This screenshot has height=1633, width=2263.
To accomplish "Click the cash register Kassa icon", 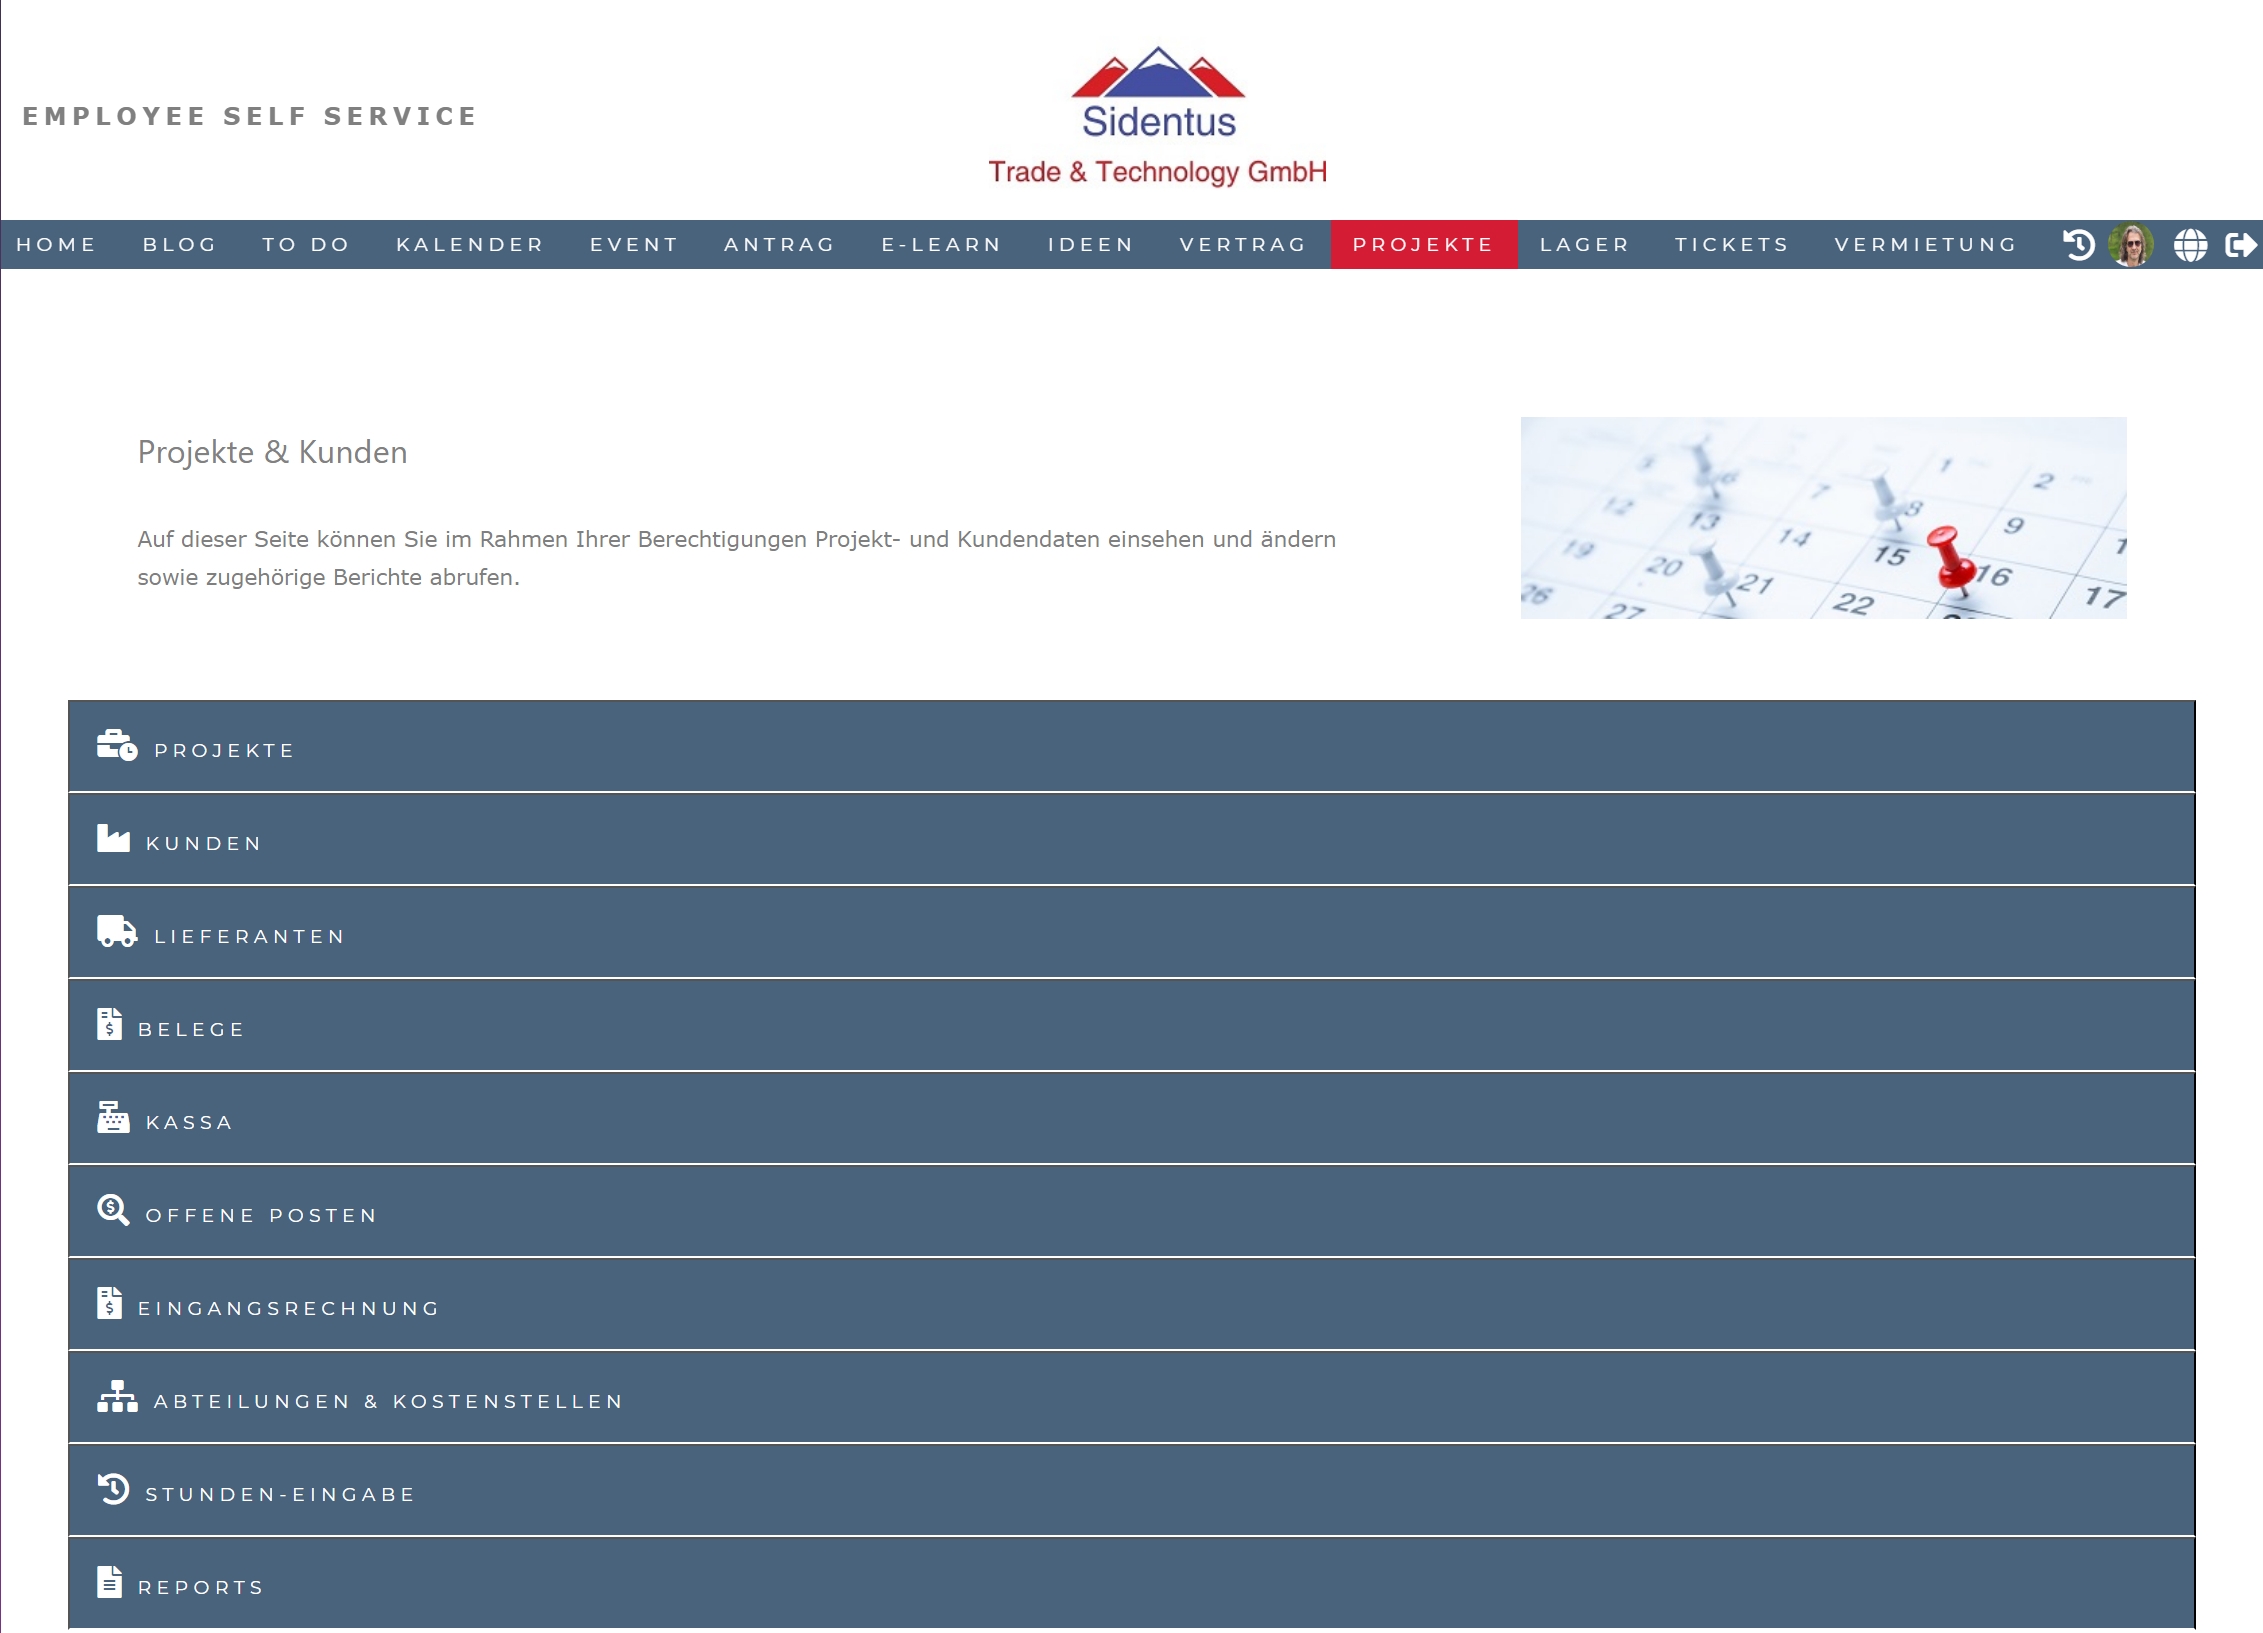I will click(x=113, y=1117).
